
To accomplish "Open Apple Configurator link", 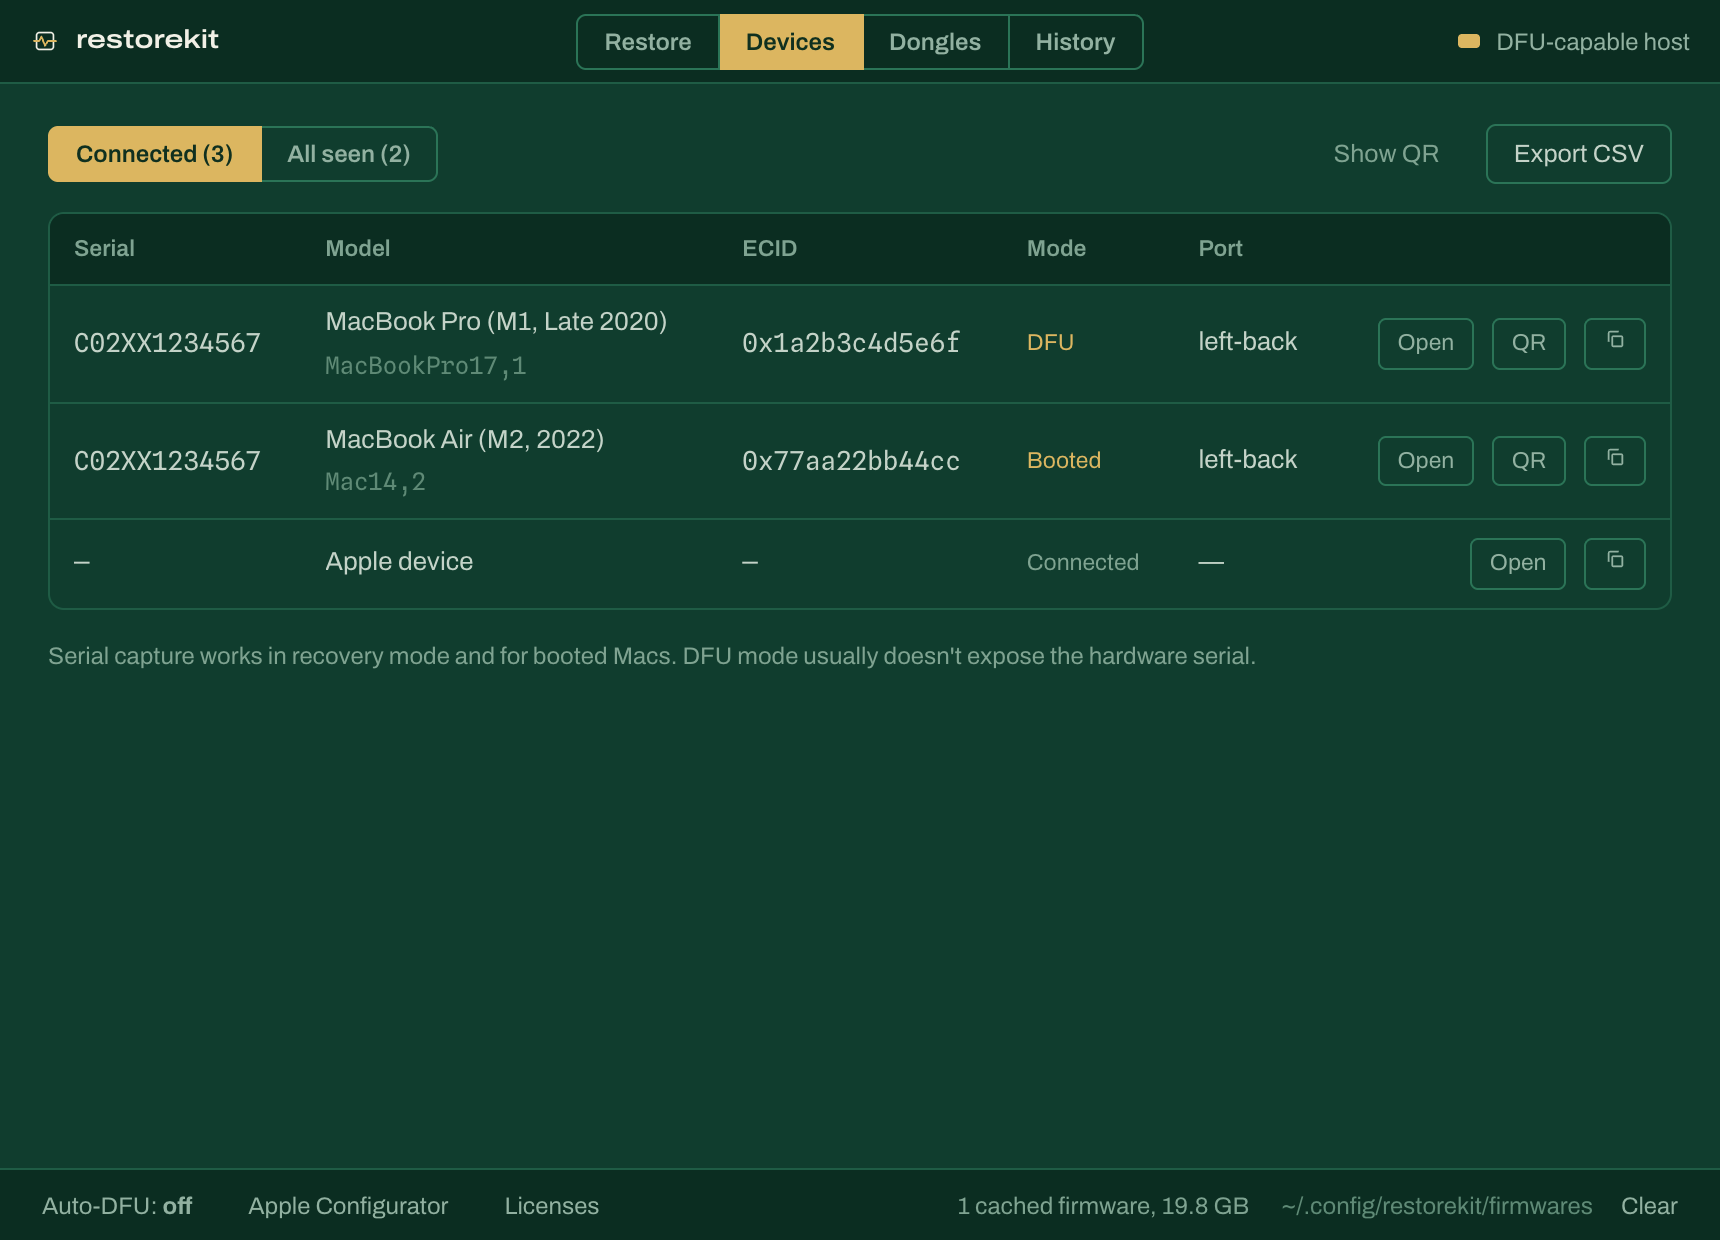I will coord(348,1206).
